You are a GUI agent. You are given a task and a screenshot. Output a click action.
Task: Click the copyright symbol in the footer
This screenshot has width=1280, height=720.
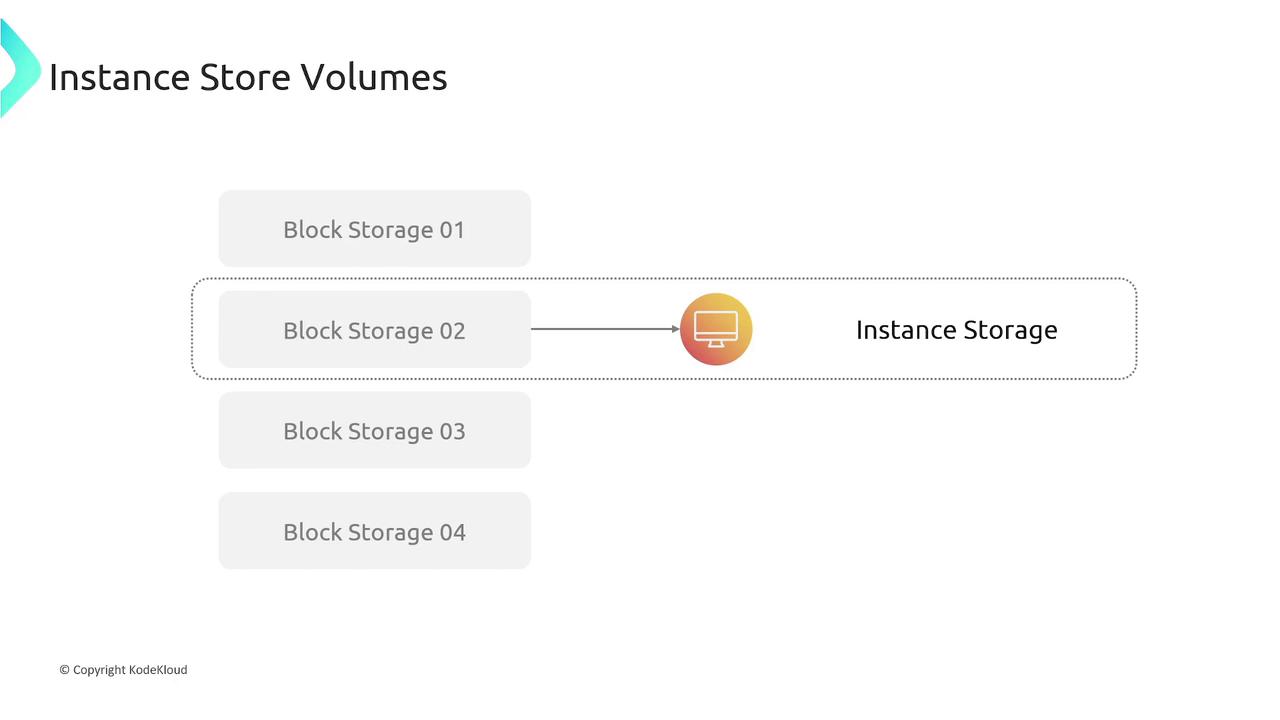tap(64, 670)
